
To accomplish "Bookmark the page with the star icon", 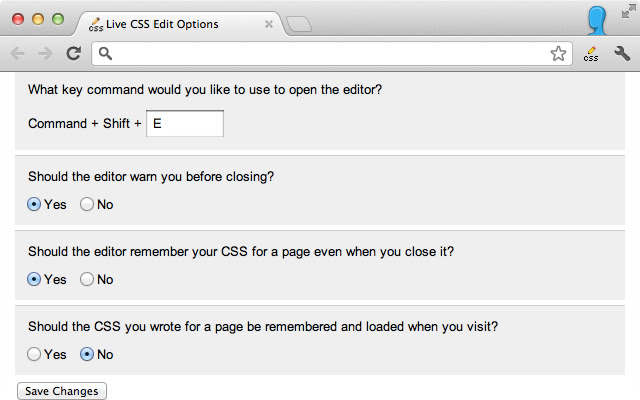I will coord(558,54).
